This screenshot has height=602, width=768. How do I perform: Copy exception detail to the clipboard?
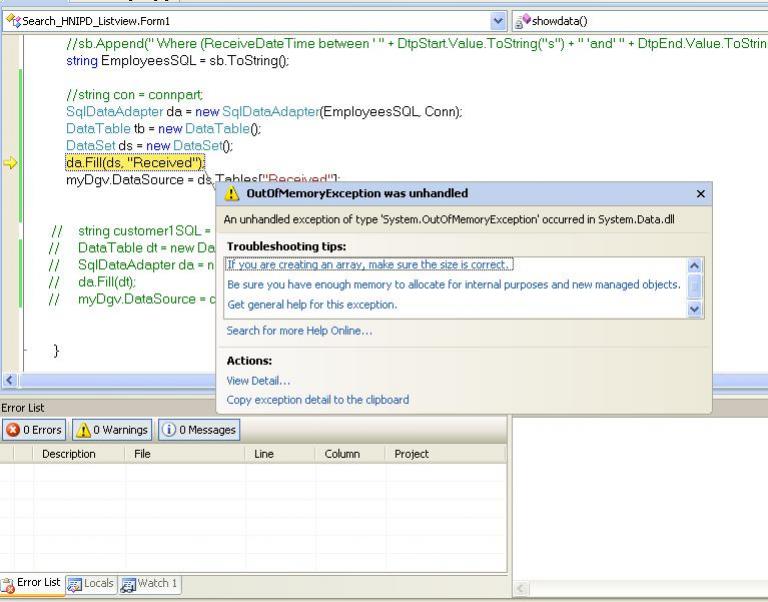(317, 399)
